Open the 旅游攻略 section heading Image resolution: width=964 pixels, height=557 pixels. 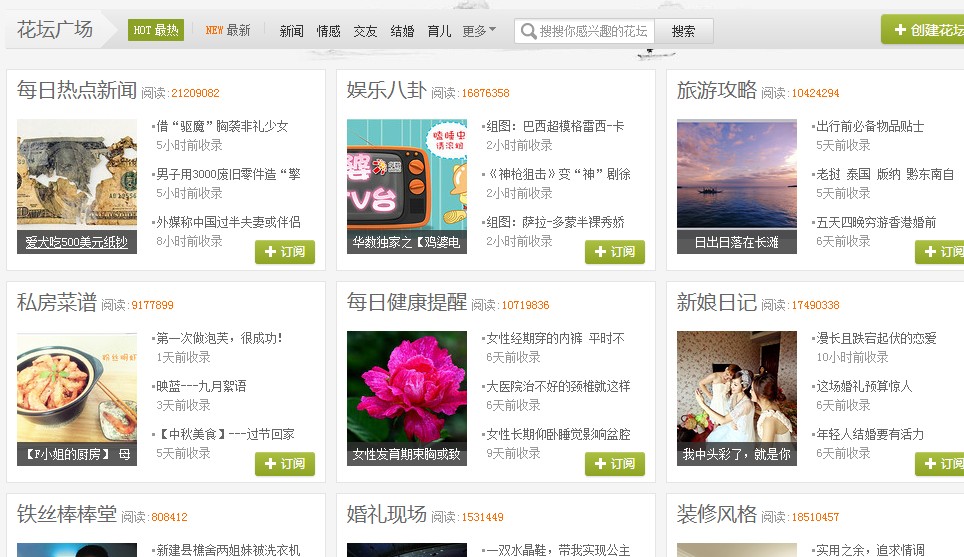[x=717, y=90]
